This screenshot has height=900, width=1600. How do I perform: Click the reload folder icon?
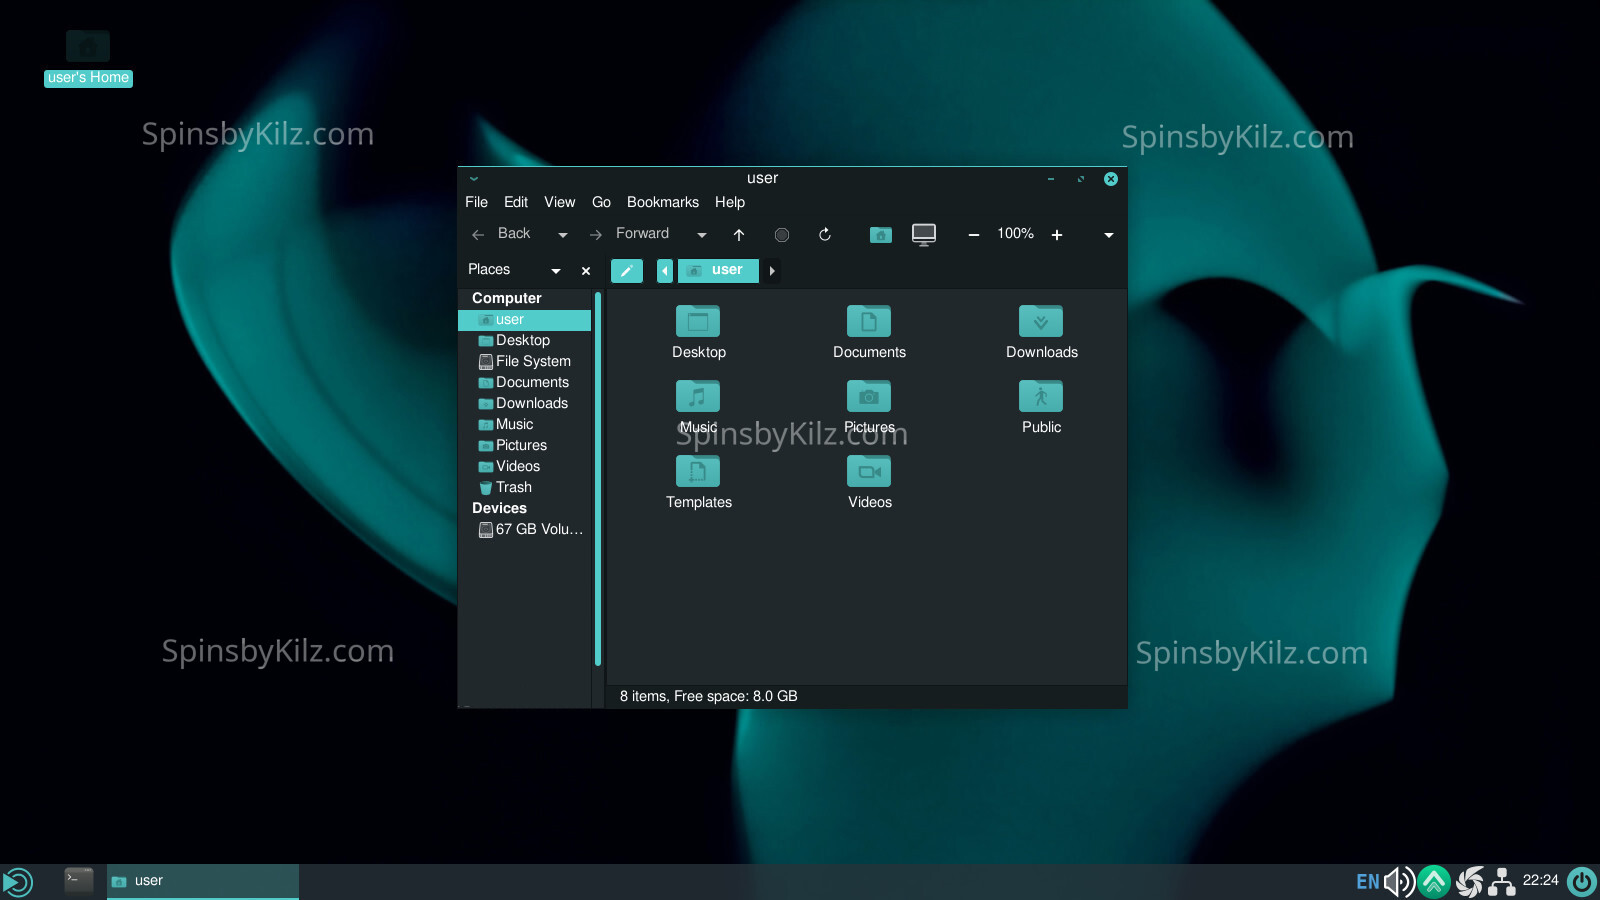[x=825, y=235]
